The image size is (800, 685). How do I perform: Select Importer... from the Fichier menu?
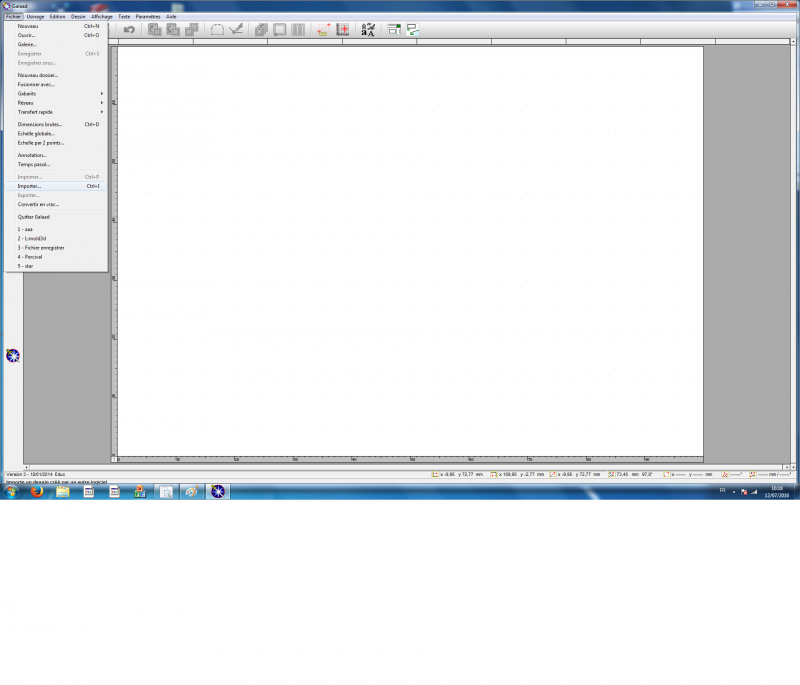point(30,186)
